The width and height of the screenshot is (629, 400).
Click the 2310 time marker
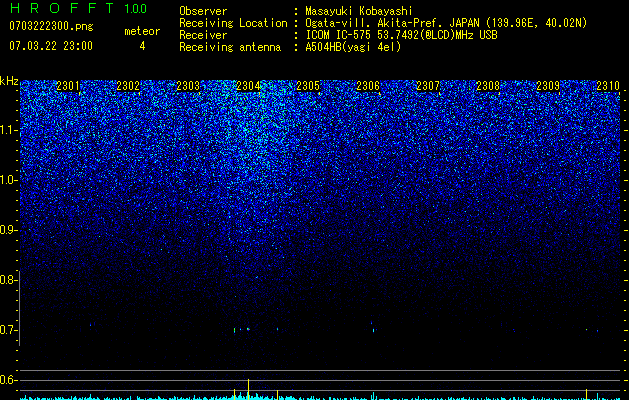[608, 86]
